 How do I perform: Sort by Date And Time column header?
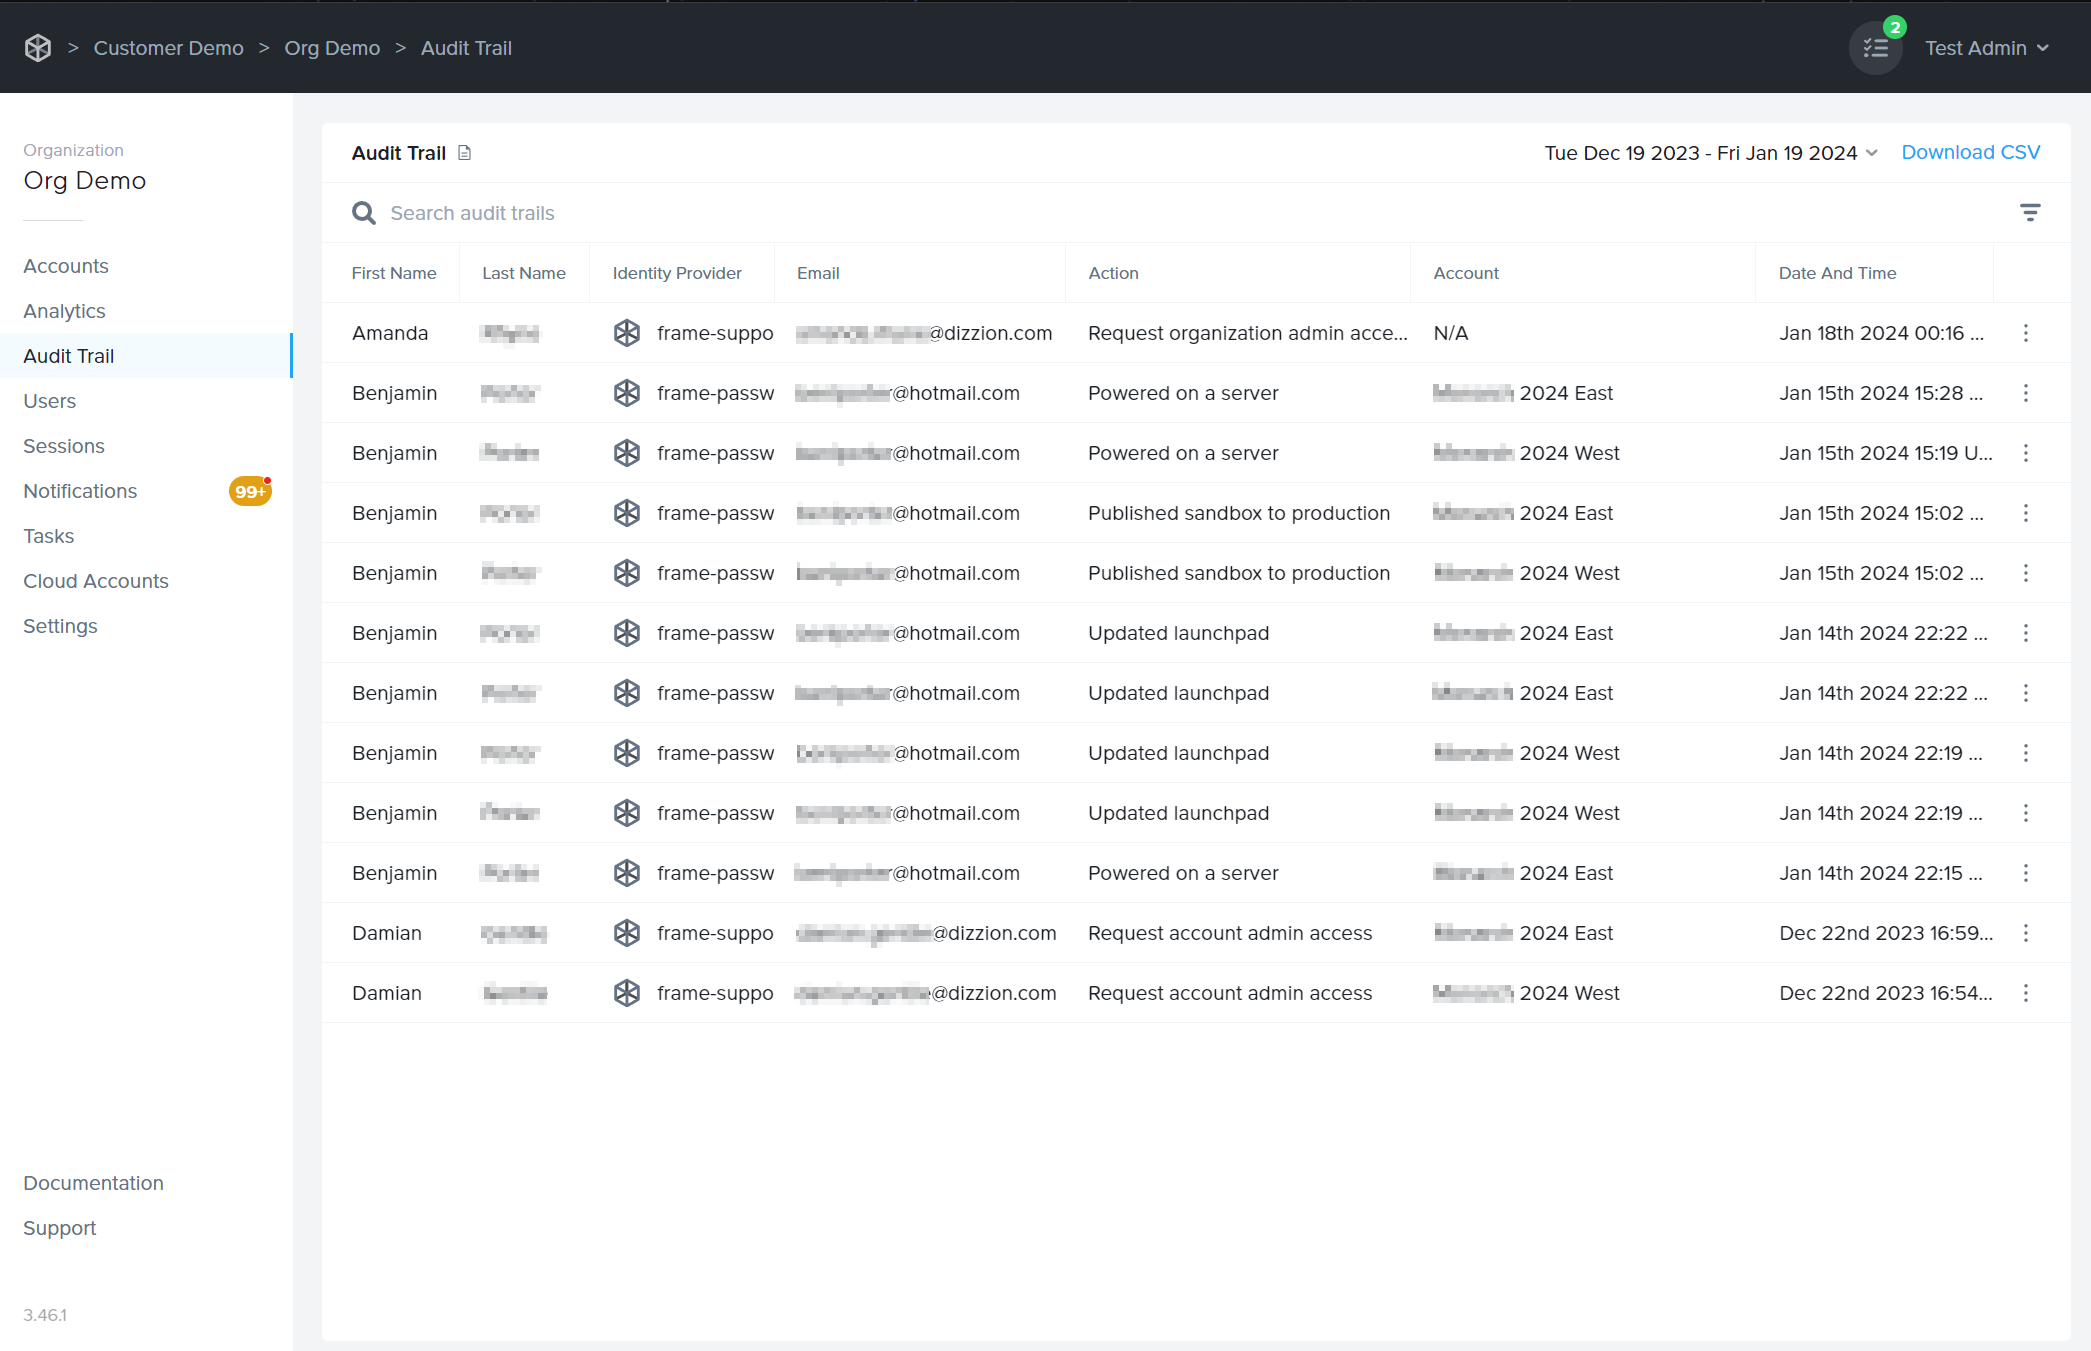[1837, 273]
